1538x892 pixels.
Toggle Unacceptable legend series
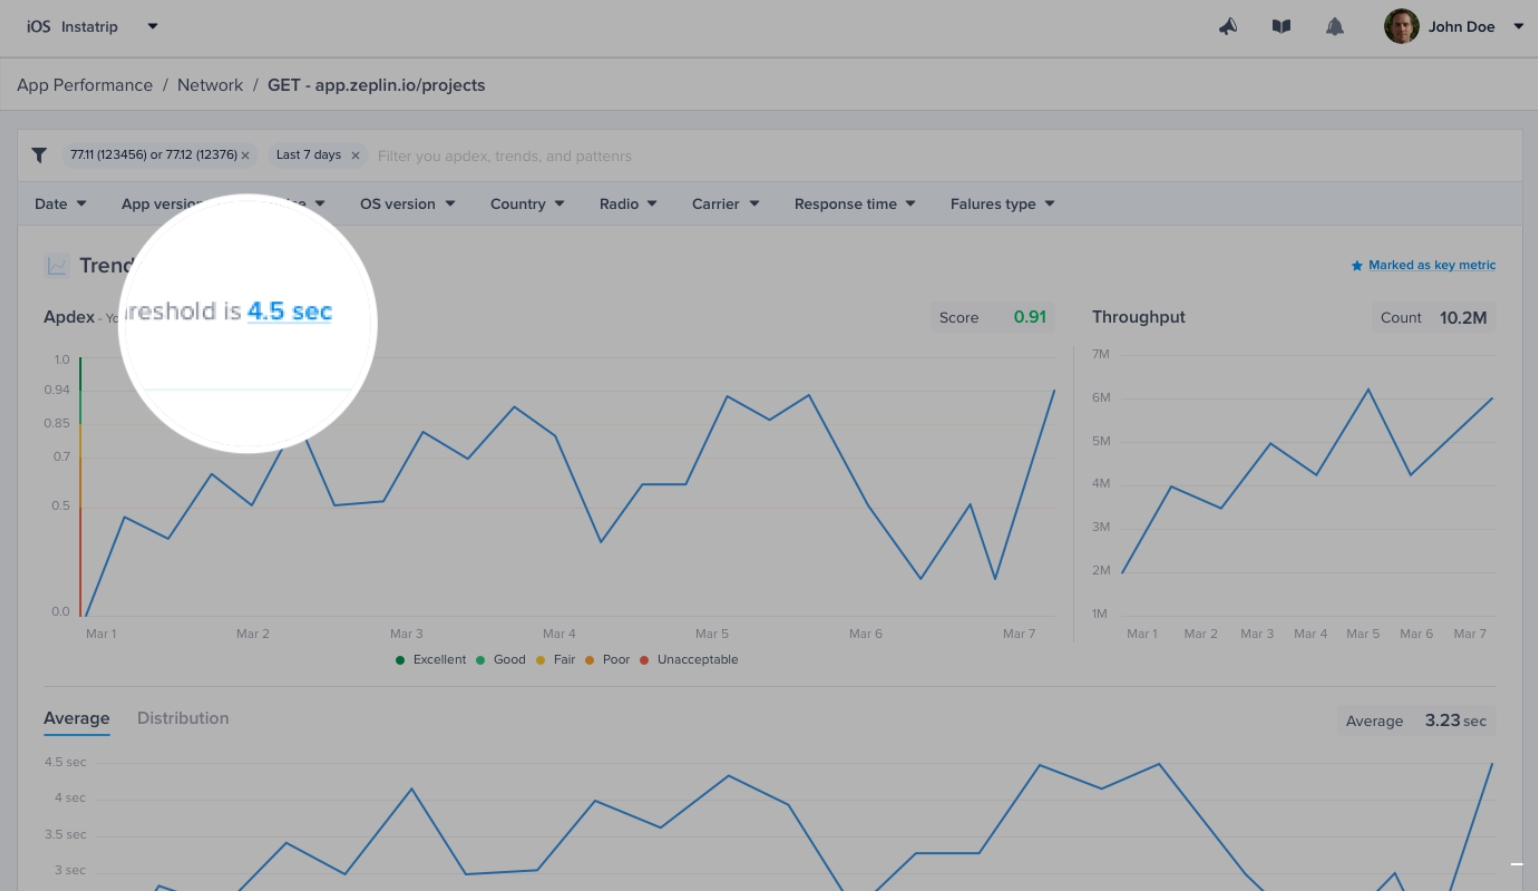point(689,660)
